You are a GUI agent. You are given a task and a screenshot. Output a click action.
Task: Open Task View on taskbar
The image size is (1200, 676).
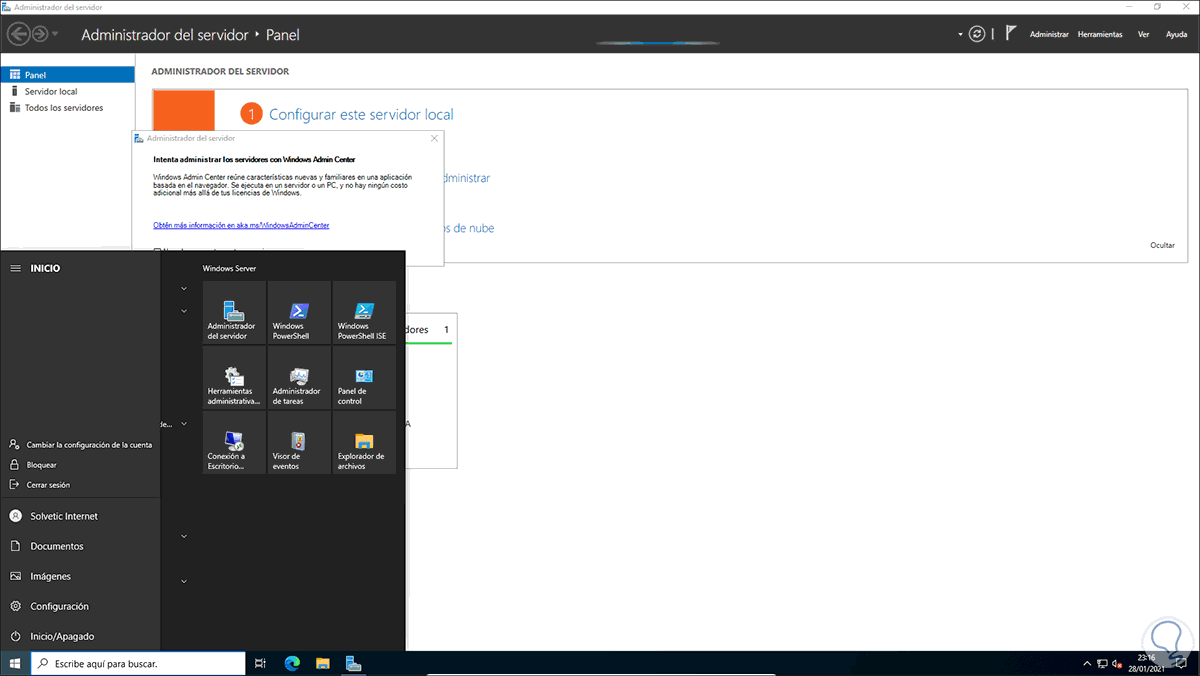260,663
